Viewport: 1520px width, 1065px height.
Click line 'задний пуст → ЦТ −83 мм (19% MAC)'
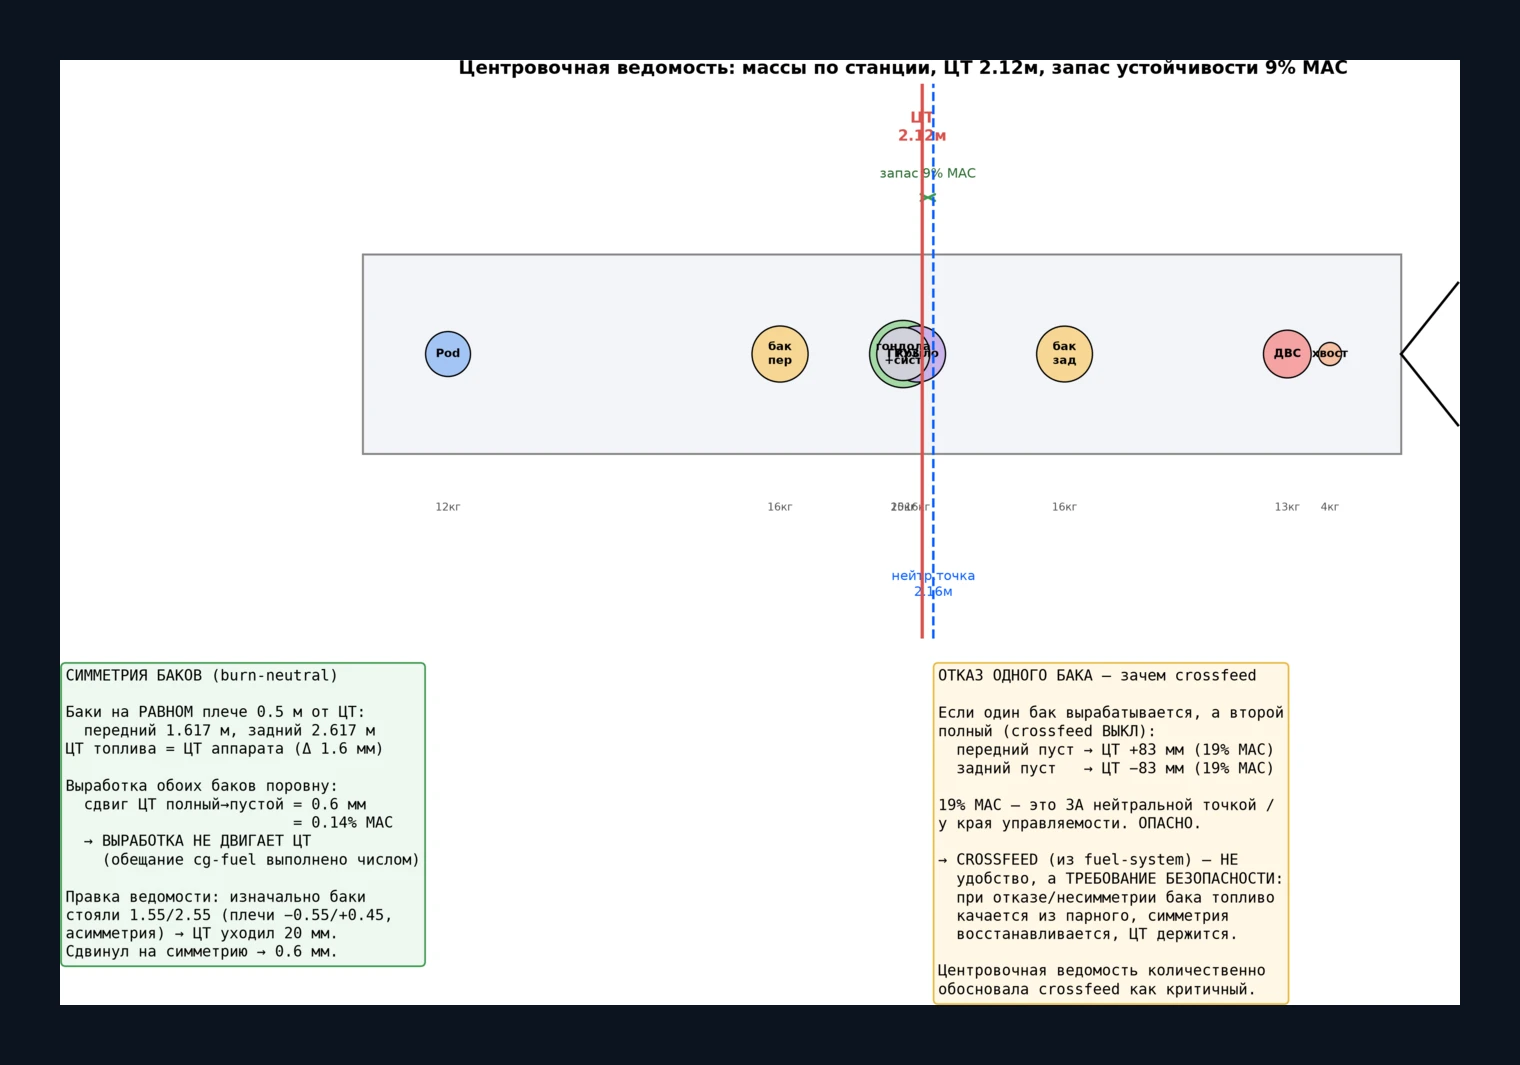click(x=1115, y=768)
